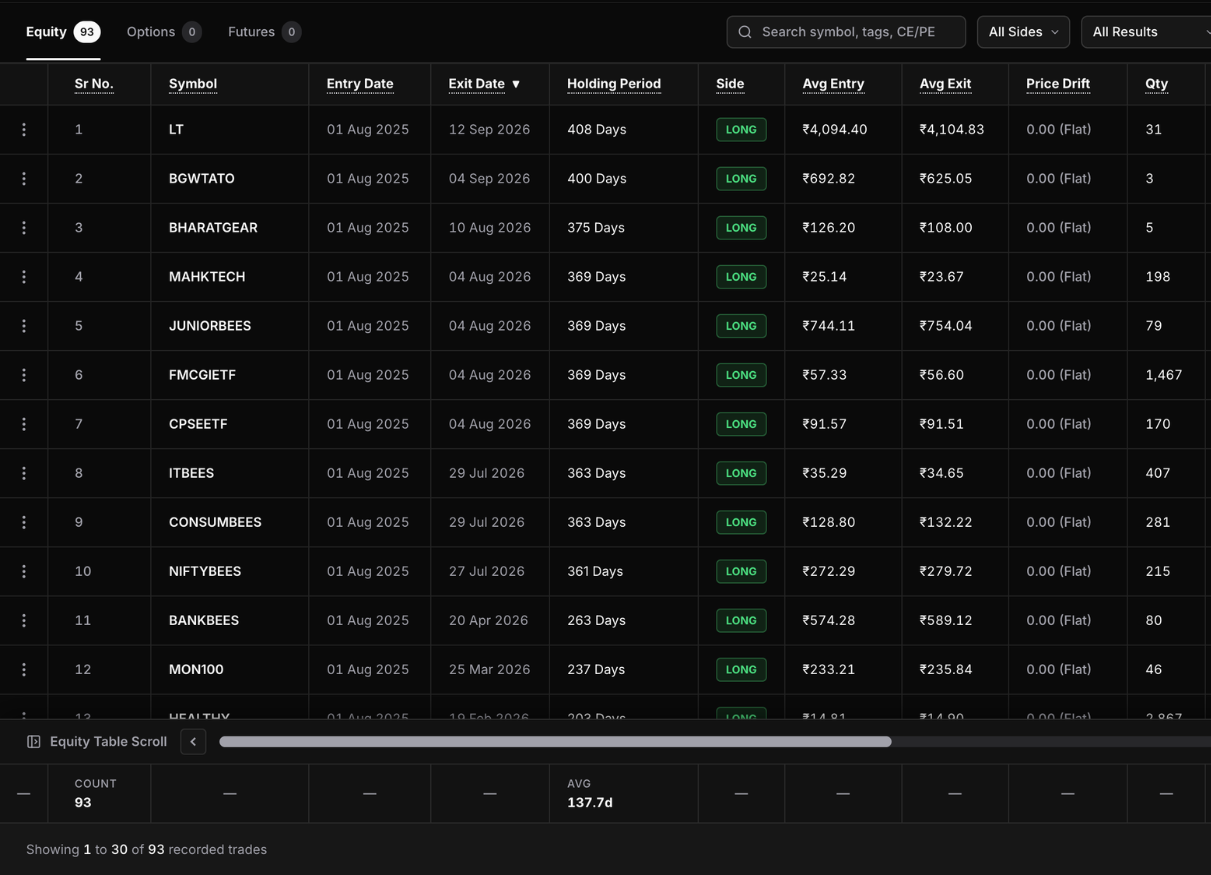Select the NIFTYBEES symbol cell
The image size is (1211, 875).
tap(205, 571)
